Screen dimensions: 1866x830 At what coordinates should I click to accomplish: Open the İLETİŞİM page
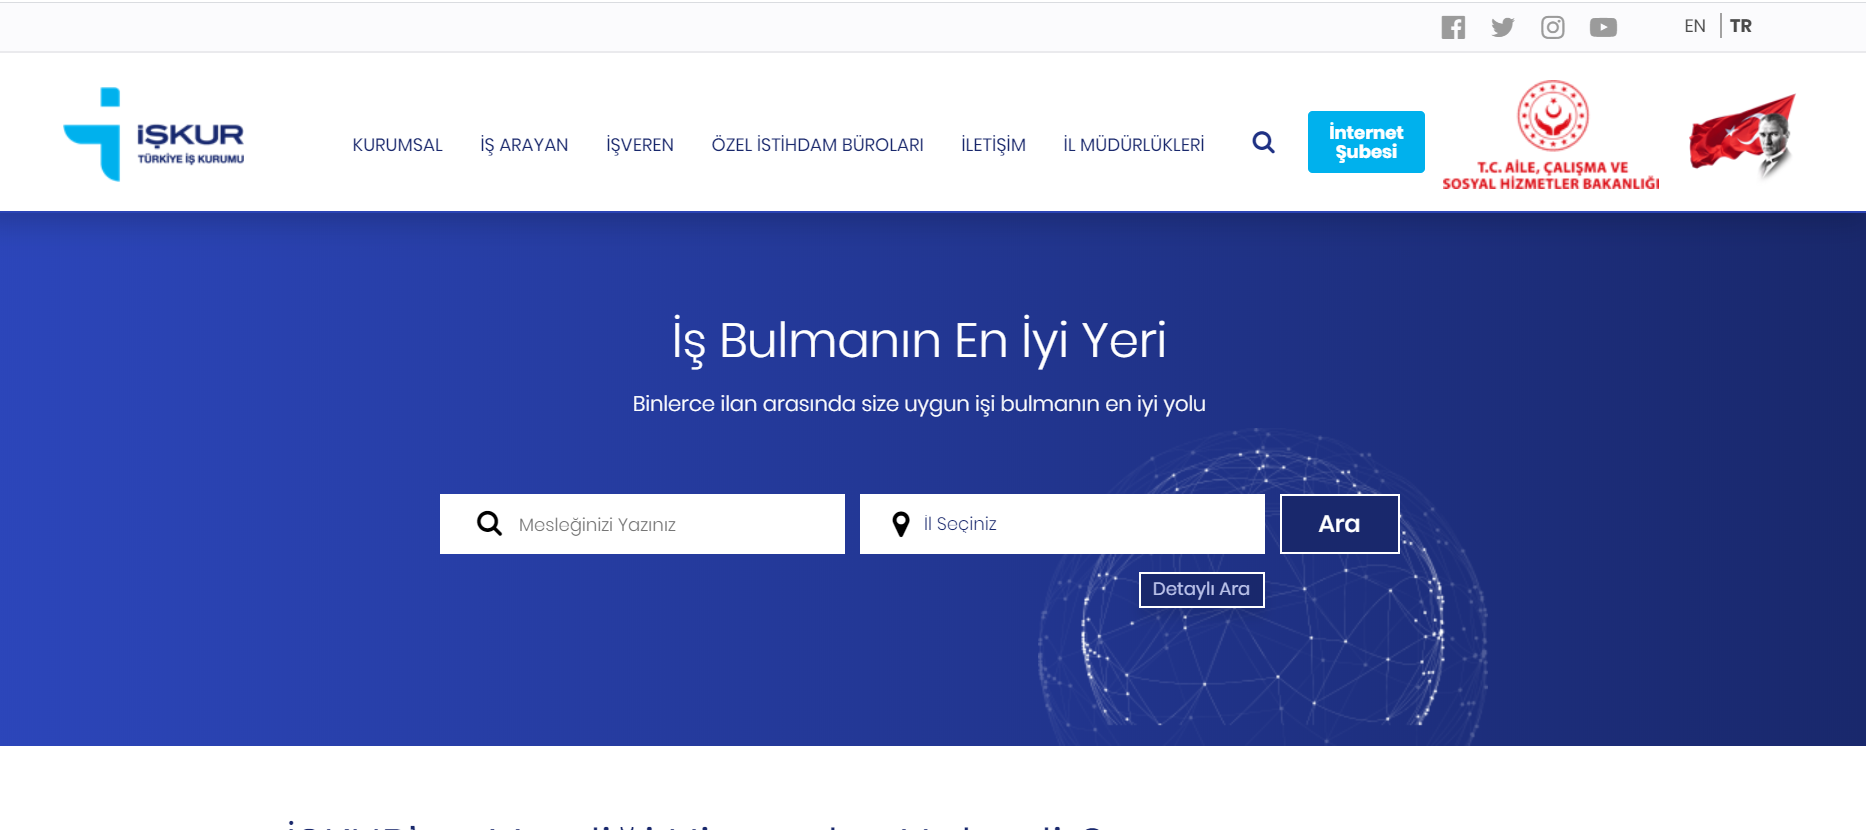(x=993, y=145)
